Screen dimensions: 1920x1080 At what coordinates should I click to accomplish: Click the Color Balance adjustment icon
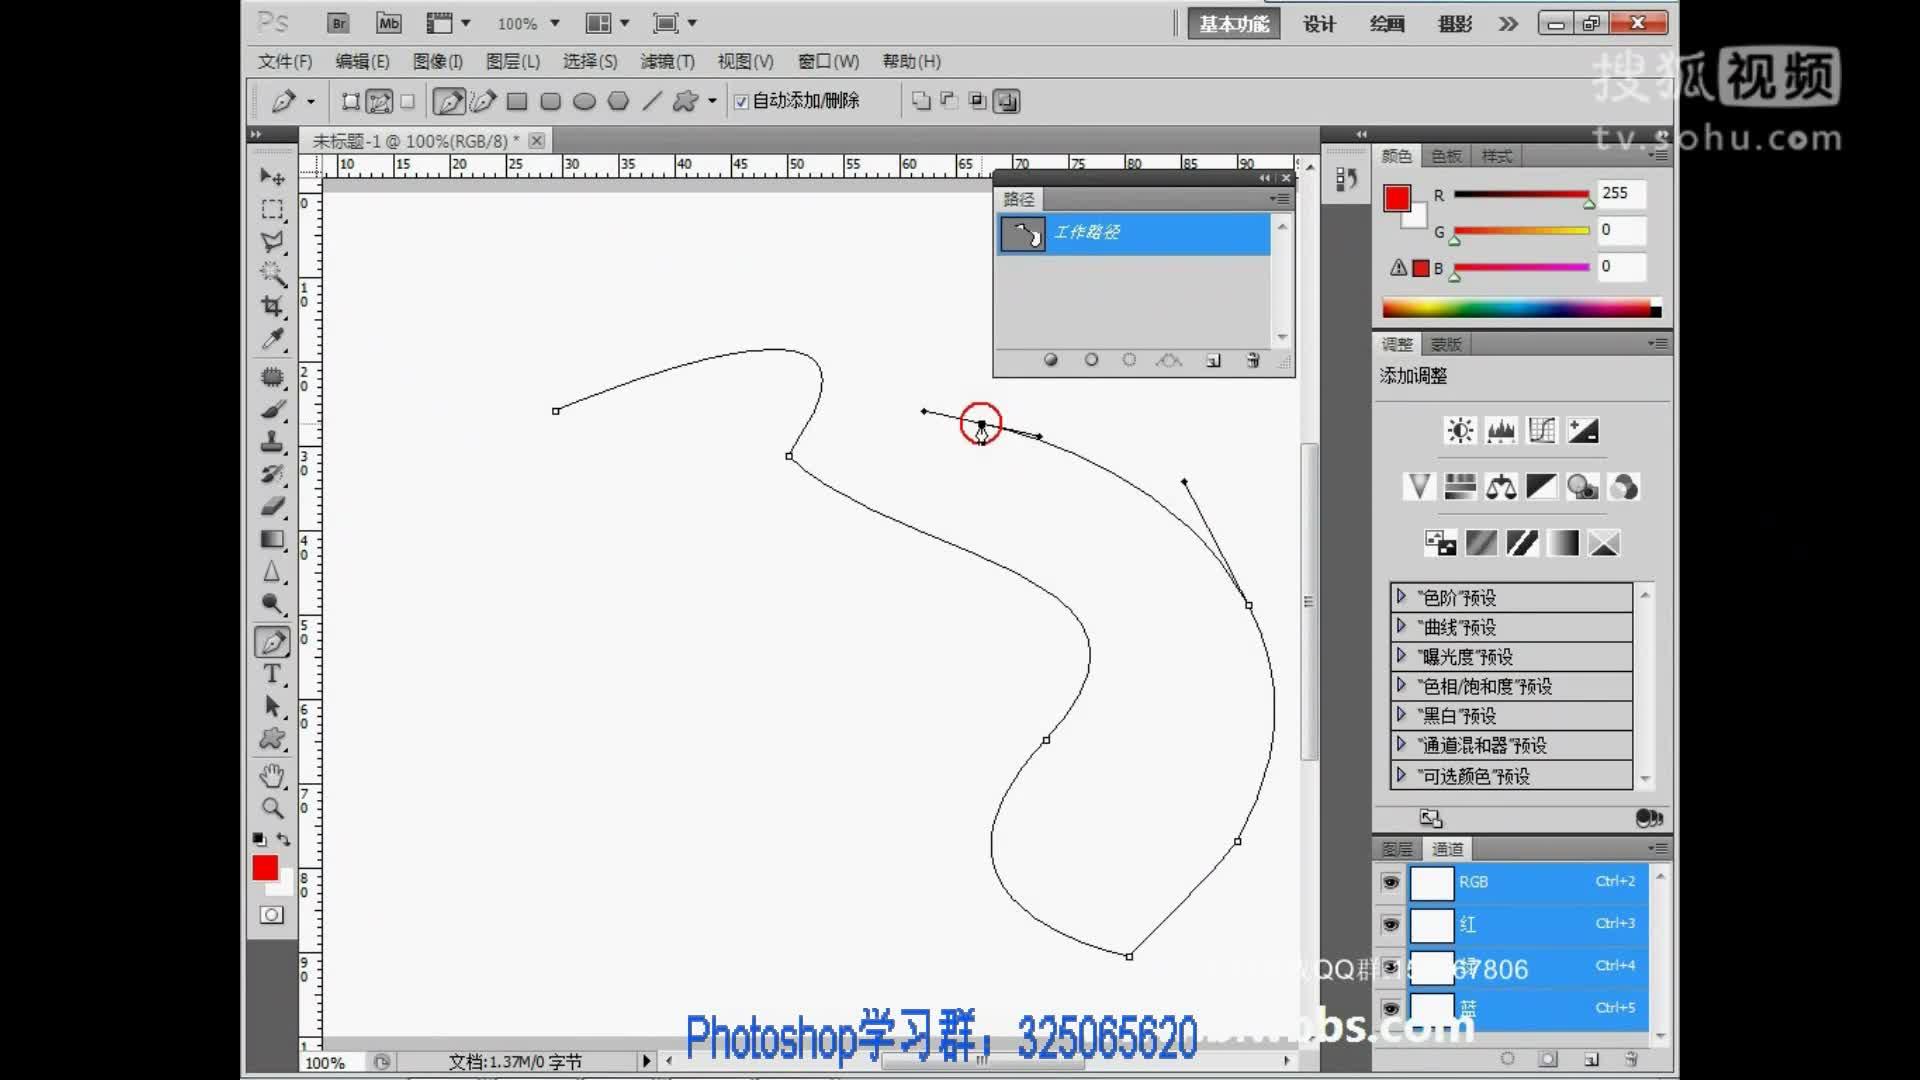point(1501,487)
